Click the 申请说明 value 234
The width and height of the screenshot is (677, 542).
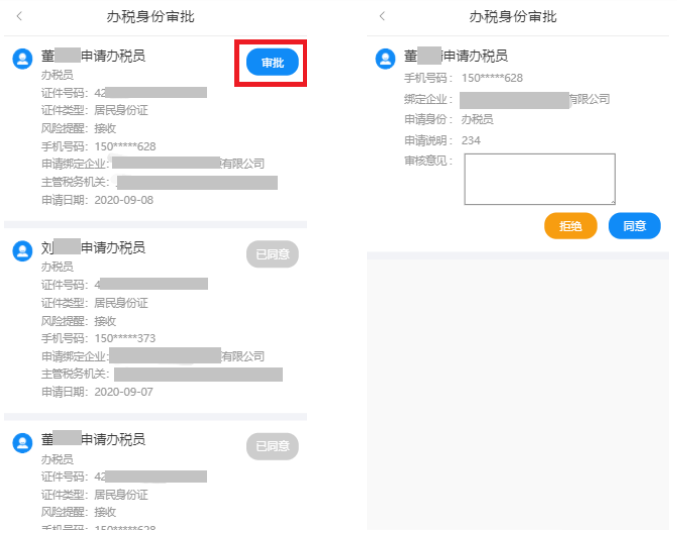471,140
